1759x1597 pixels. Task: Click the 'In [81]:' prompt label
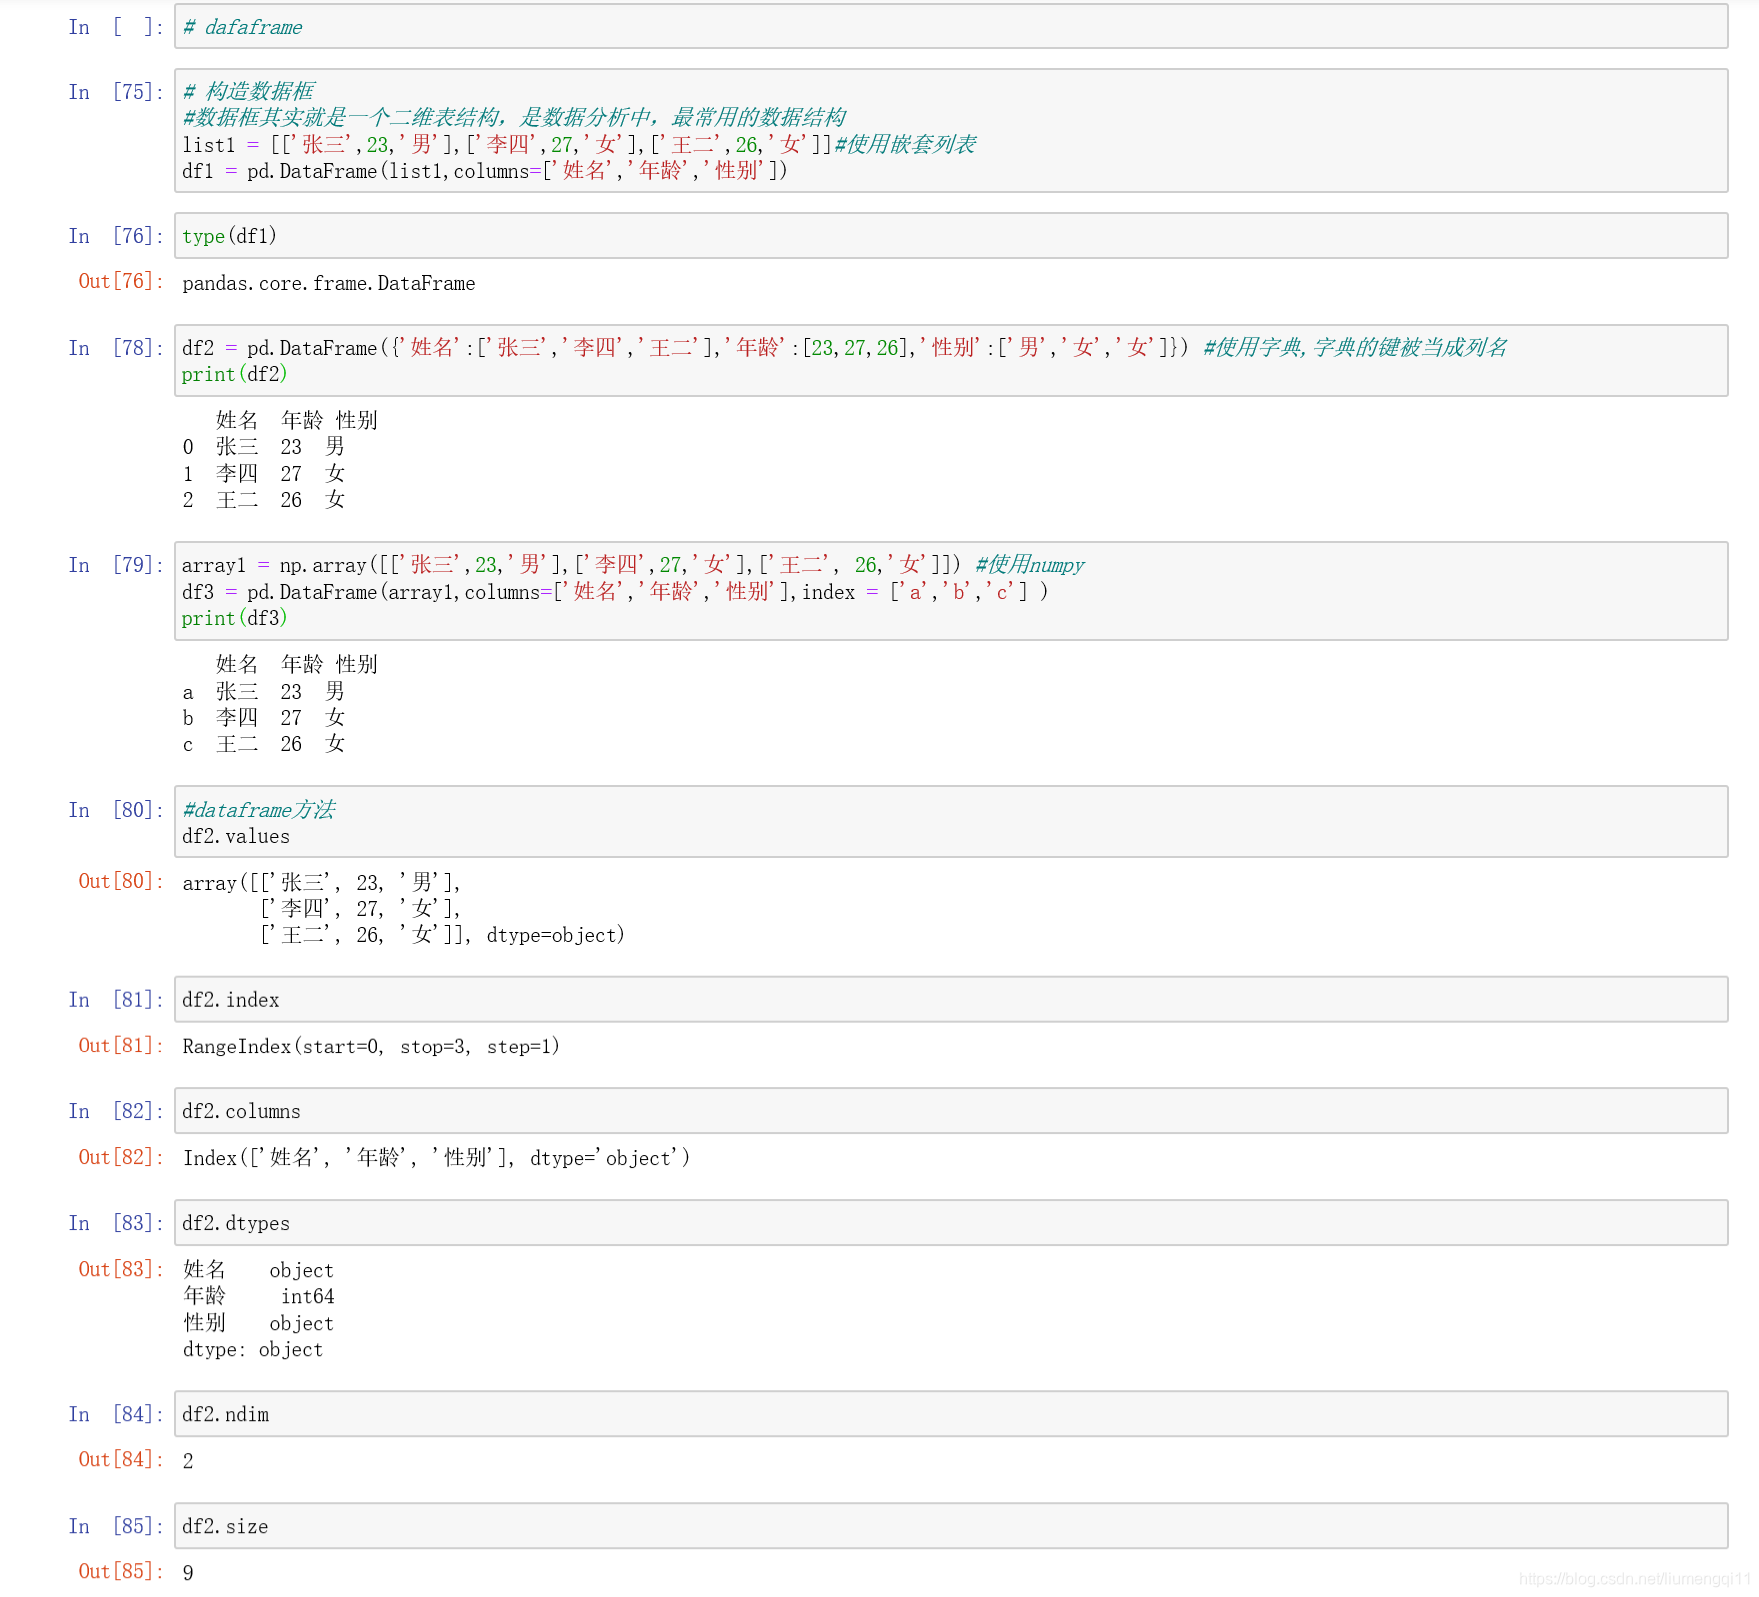116,1000
